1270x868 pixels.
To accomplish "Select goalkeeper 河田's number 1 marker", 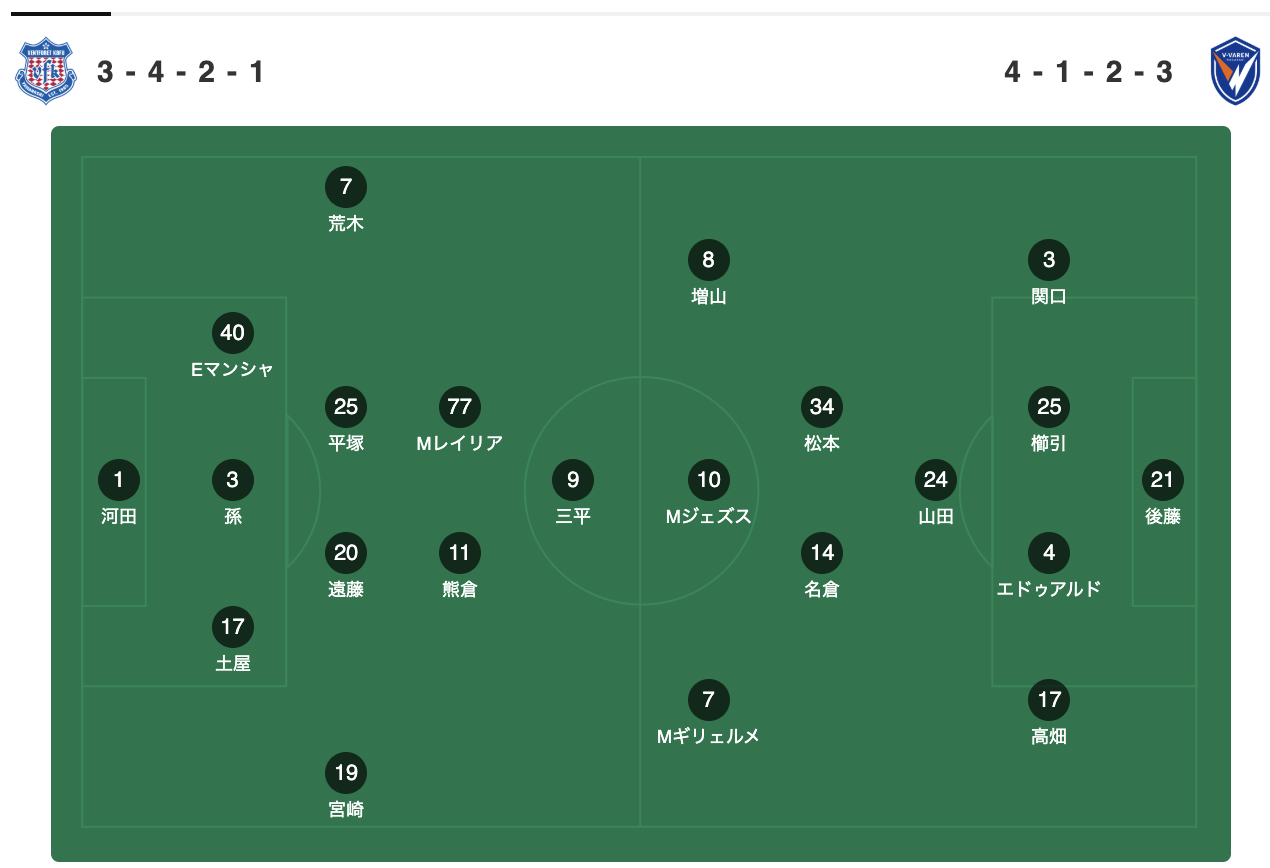I will tap(119, 480).
